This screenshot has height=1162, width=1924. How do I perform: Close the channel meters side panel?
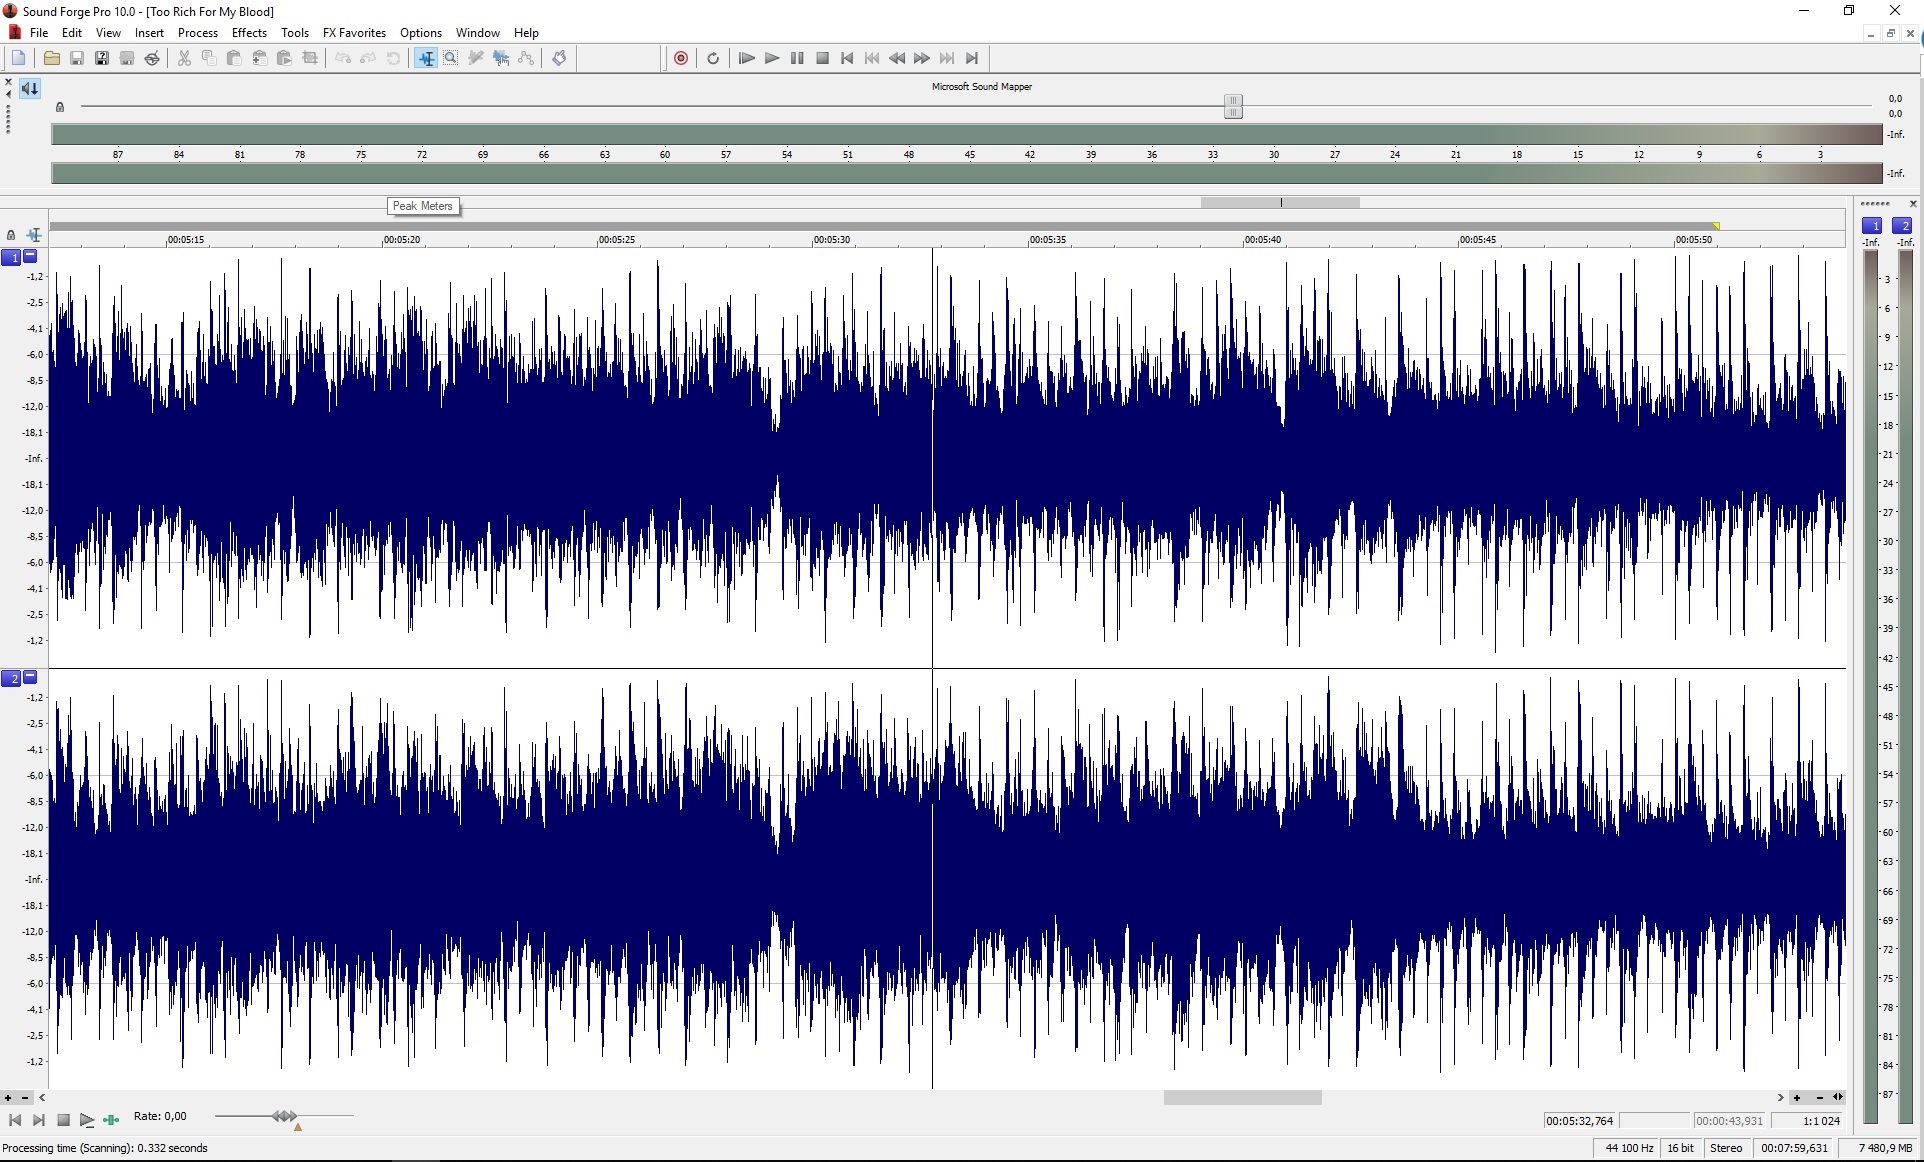tap(1913, 204)
